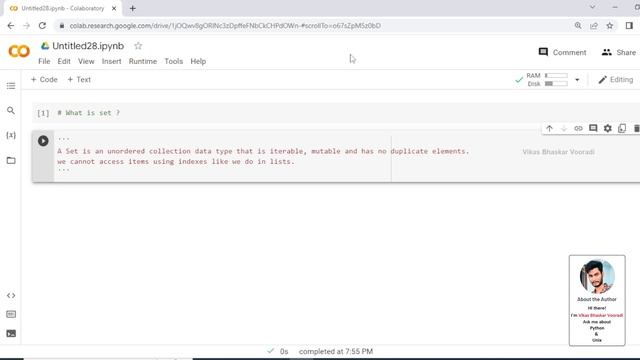Open the table of contents sidebar icon
The width and height of the screenshot is (640, 360).
pyautogui.click(x=11, y=86)
